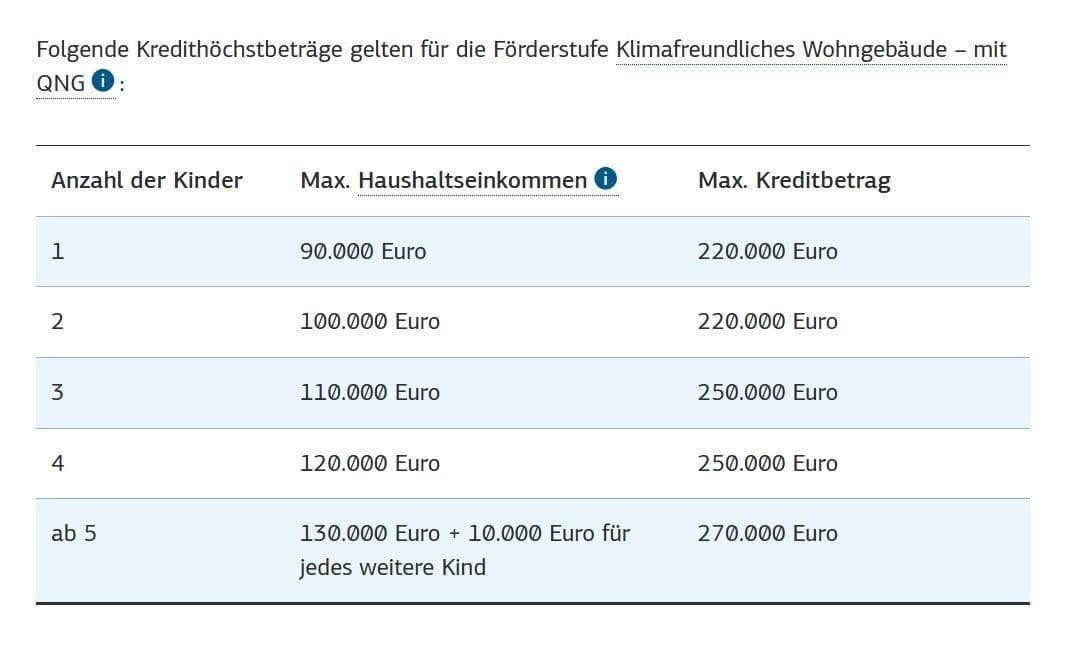The image size is (1073, 654).
Task: Click the underlined Haushaltseinkommen header term
Action: [472, 181]
